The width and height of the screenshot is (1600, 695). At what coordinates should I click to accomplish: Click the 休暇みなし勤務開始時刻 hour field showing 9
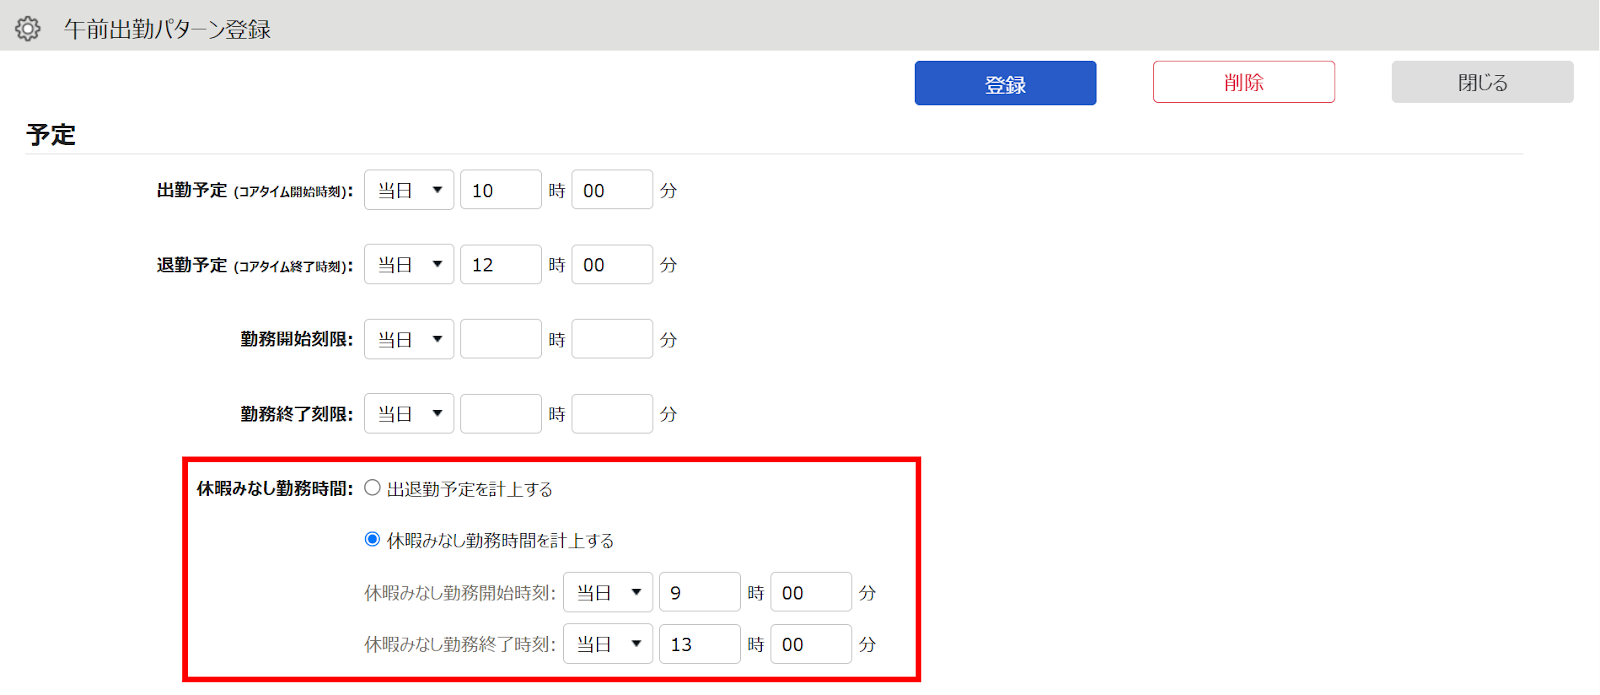699,593
